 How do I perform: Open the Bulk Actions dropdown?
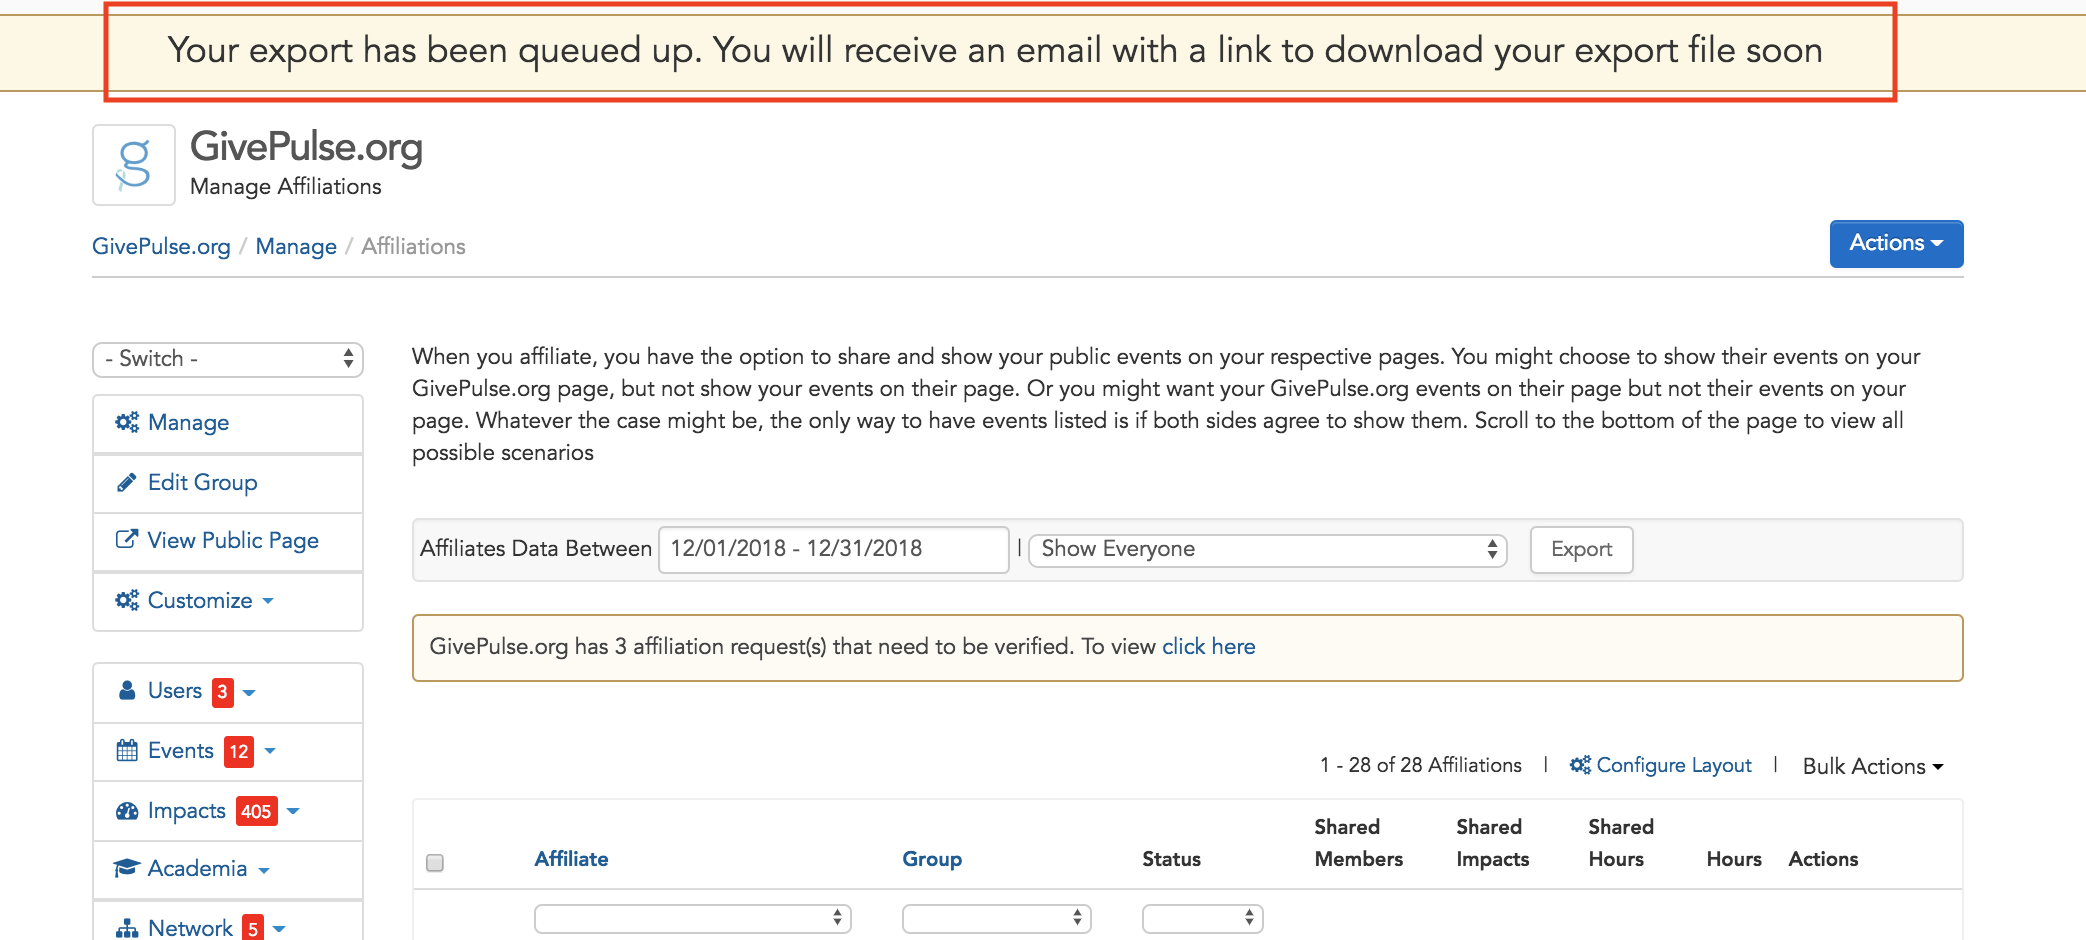(x=1872, y=767)
